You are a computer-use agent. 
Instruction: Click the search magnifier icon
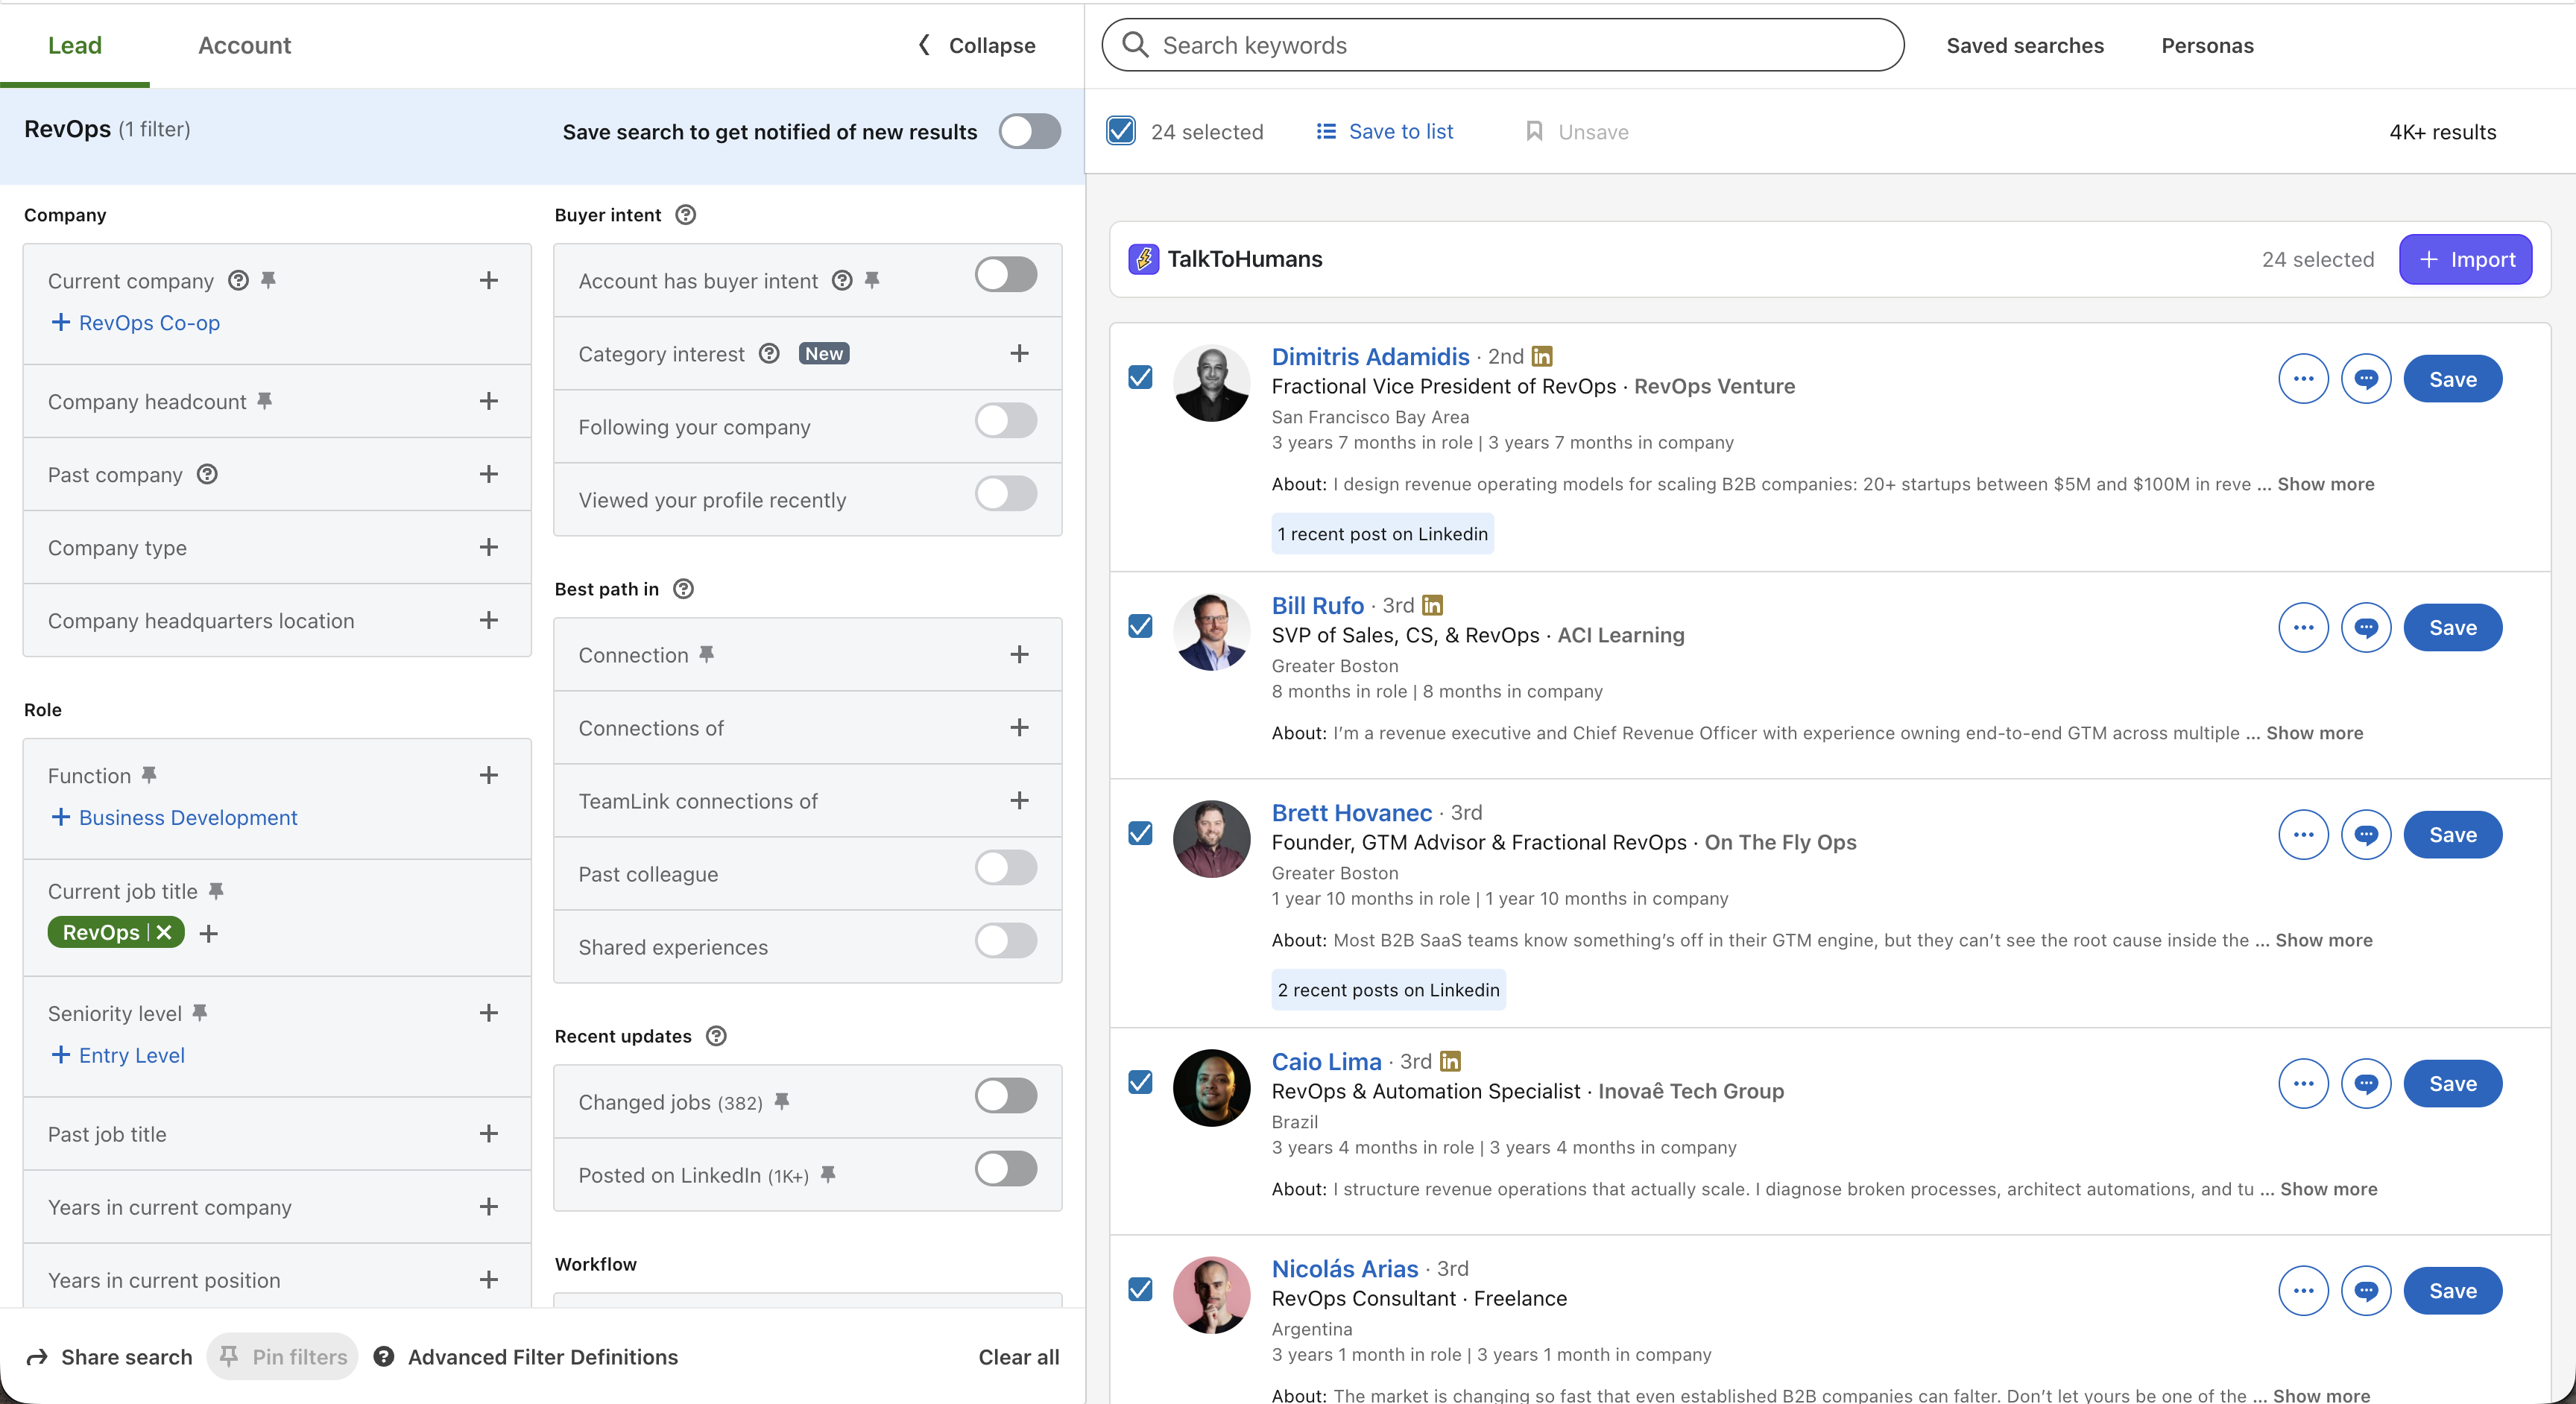pyautogui.click(x=1135, y=45)
